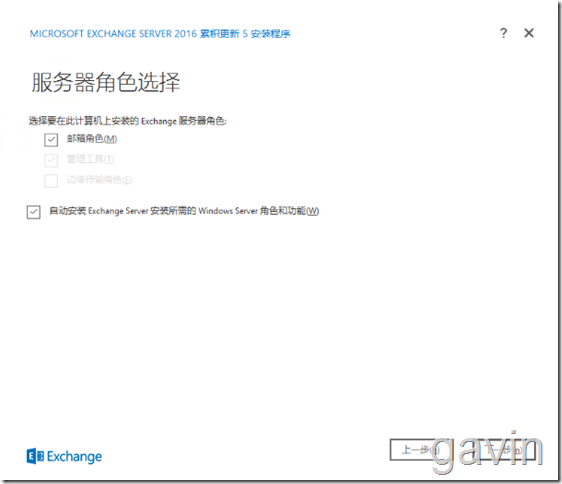The width and height of the screenshot is (562, 484).
Task: Toggle the 管理工具(T) checkbox
Action: 51,160
